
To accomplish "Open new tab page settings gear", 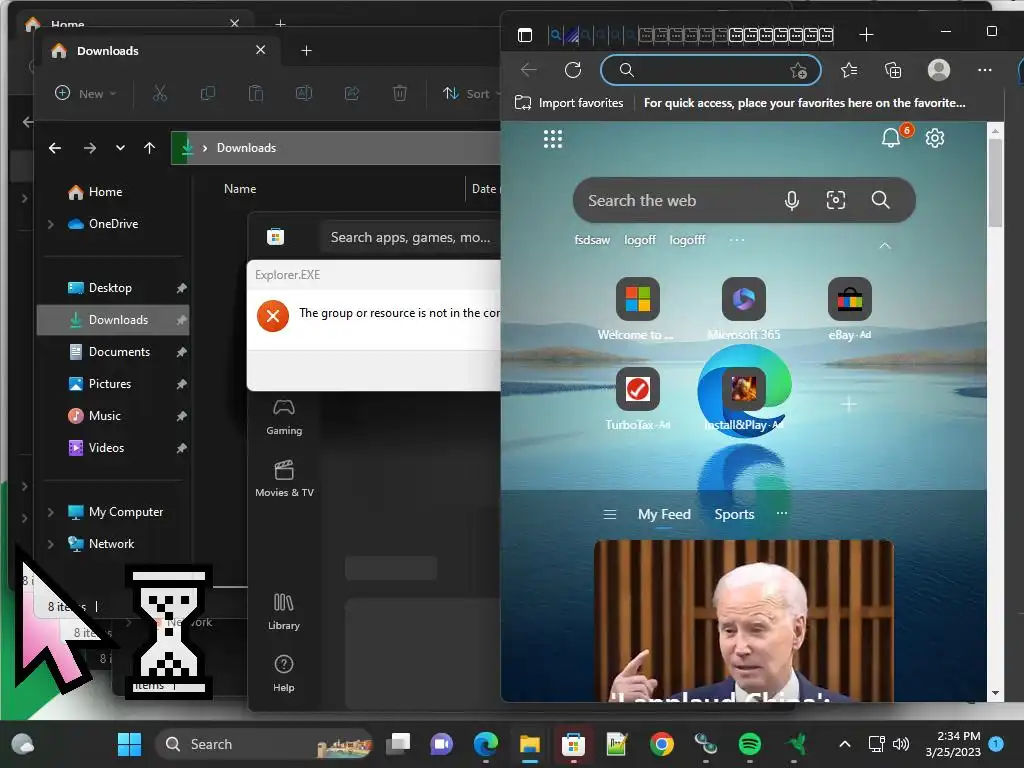I will pos(935,138).
